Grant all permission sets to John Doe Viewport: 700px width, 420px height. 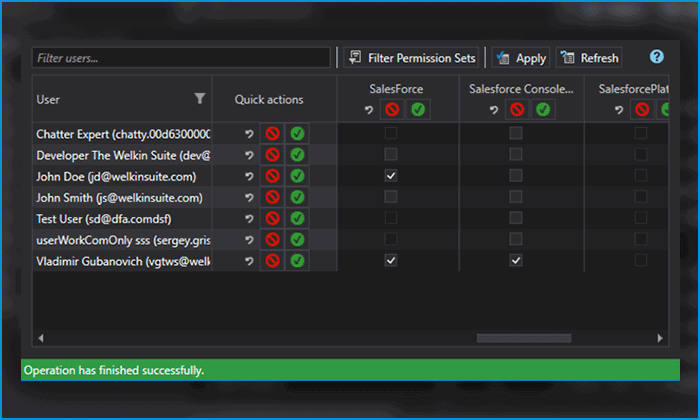pos(297,176)
